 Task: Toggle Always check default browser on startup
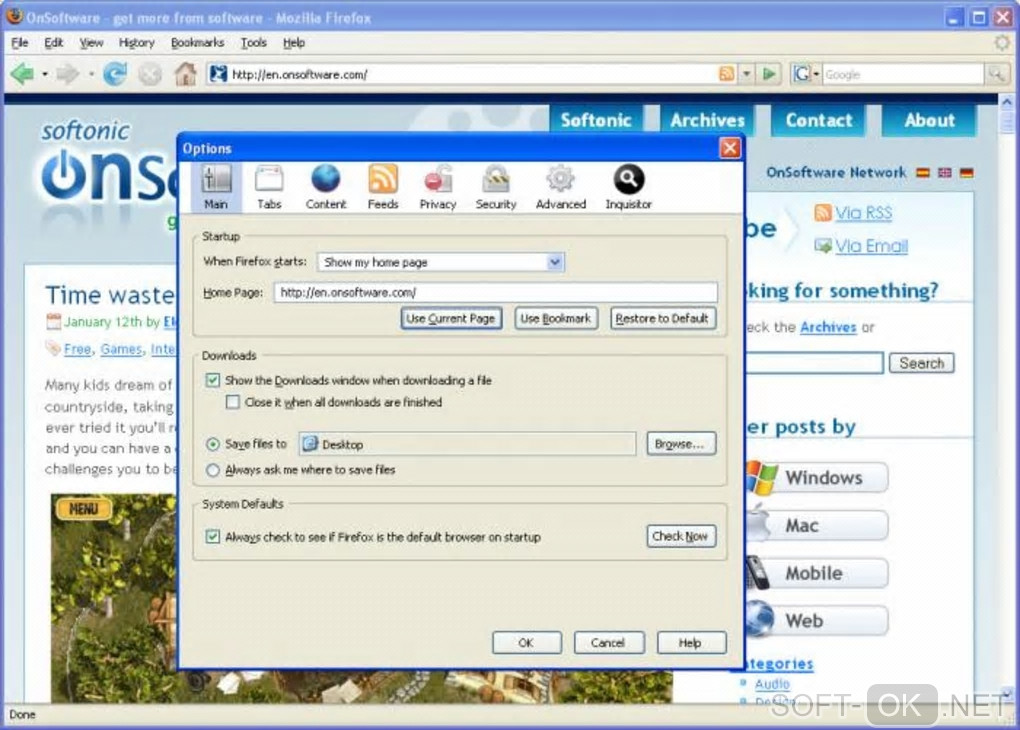coord(213,537)
